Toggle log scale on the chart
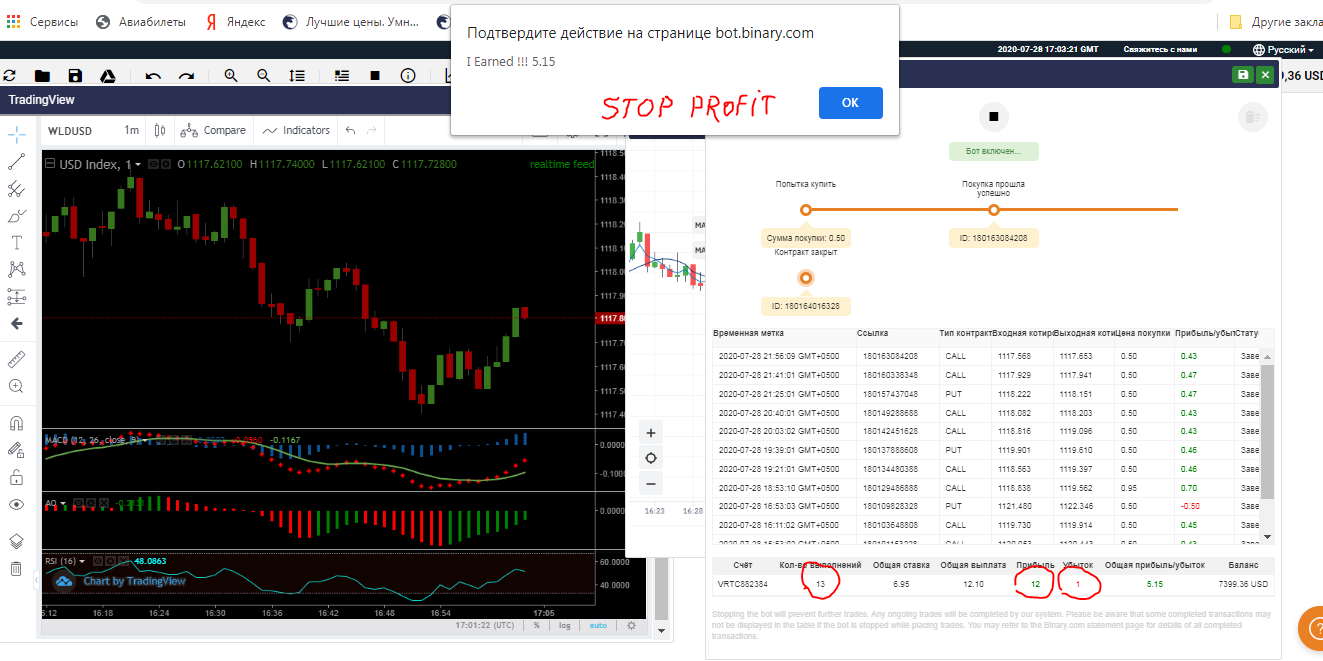1323x661 pixels. tap(565, 626)
